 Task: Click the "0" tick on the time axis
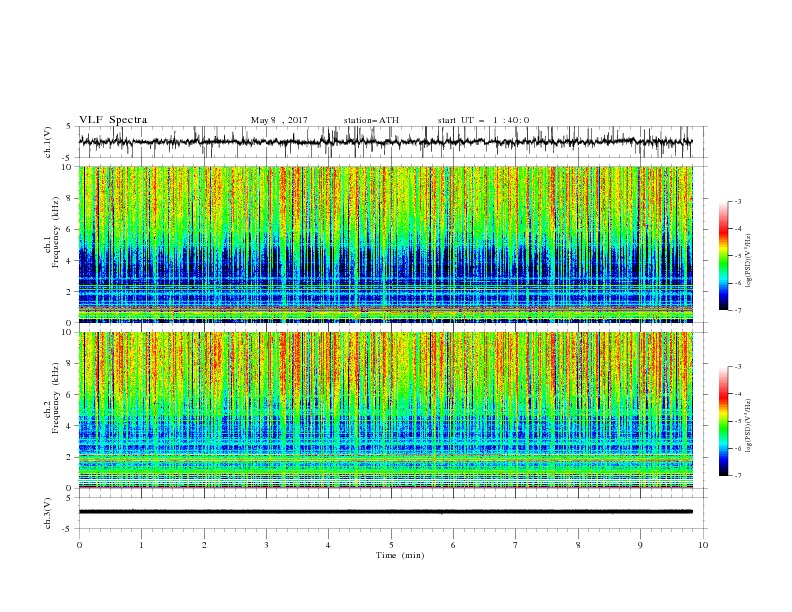(x=79, y=545)
